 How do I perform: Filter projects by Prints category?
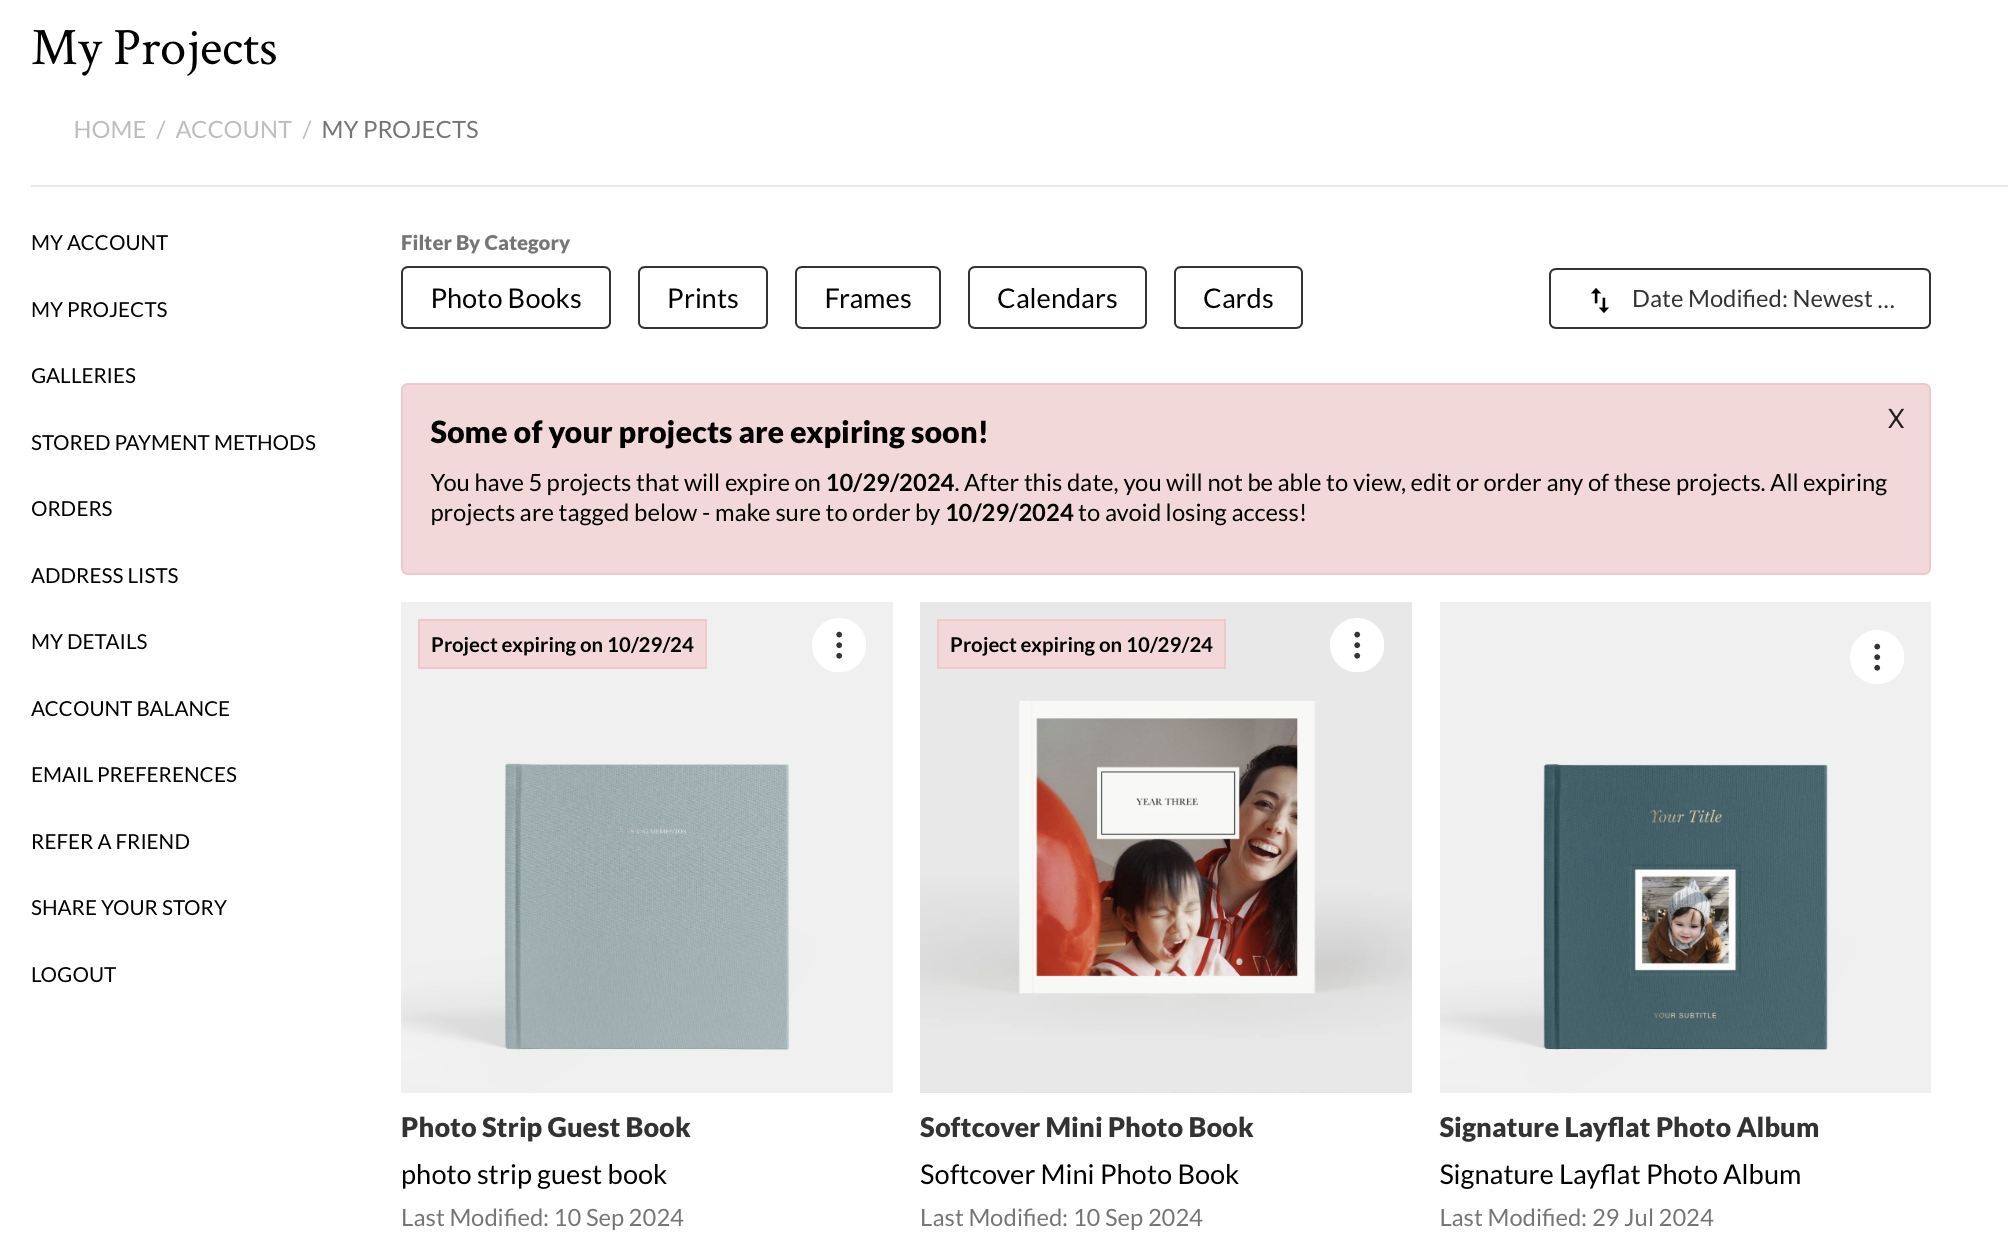[702, 298]
